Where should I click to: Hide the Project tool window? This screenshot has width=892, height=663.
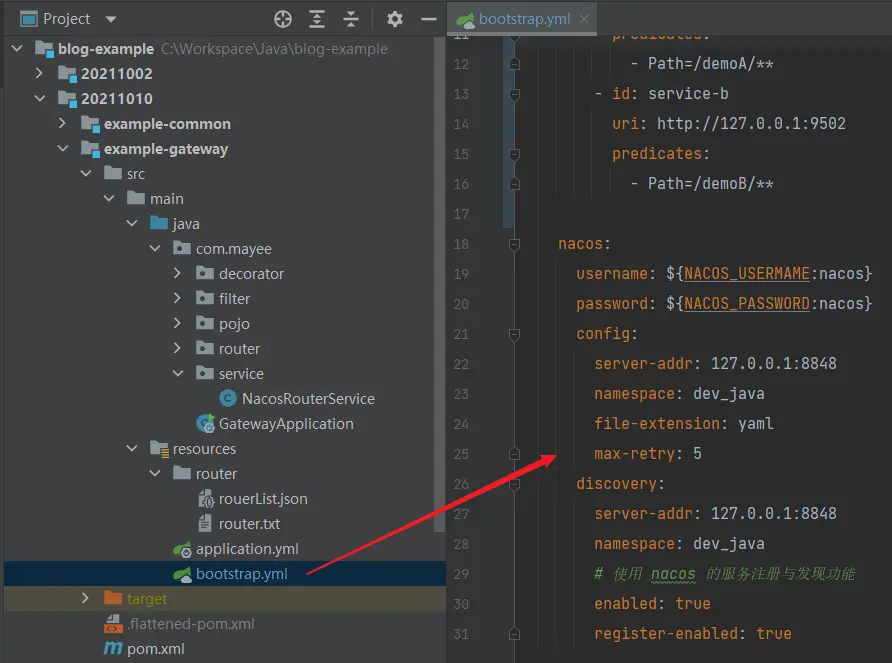pos(428,19)
